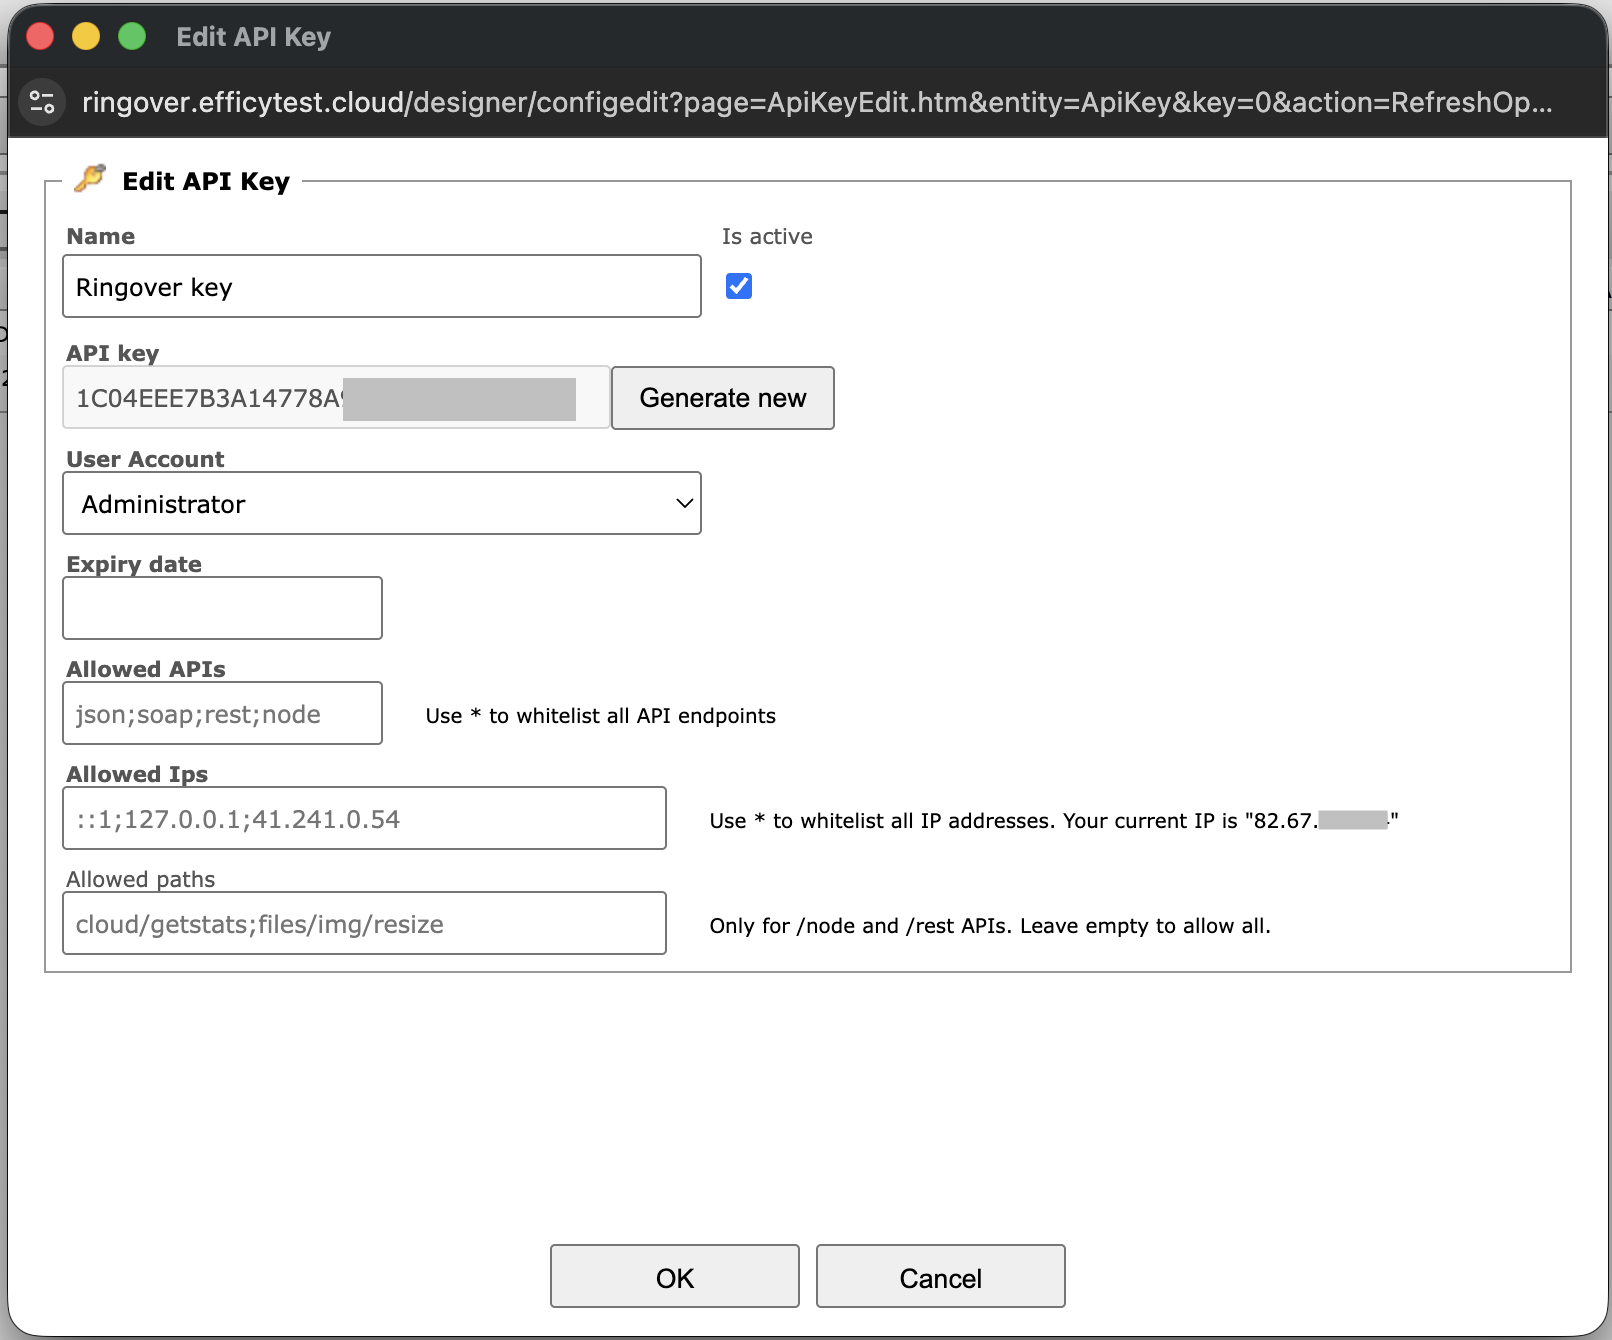
Task: Click the key icon beside Edit API Key
Action: click(x=90, y=179)
